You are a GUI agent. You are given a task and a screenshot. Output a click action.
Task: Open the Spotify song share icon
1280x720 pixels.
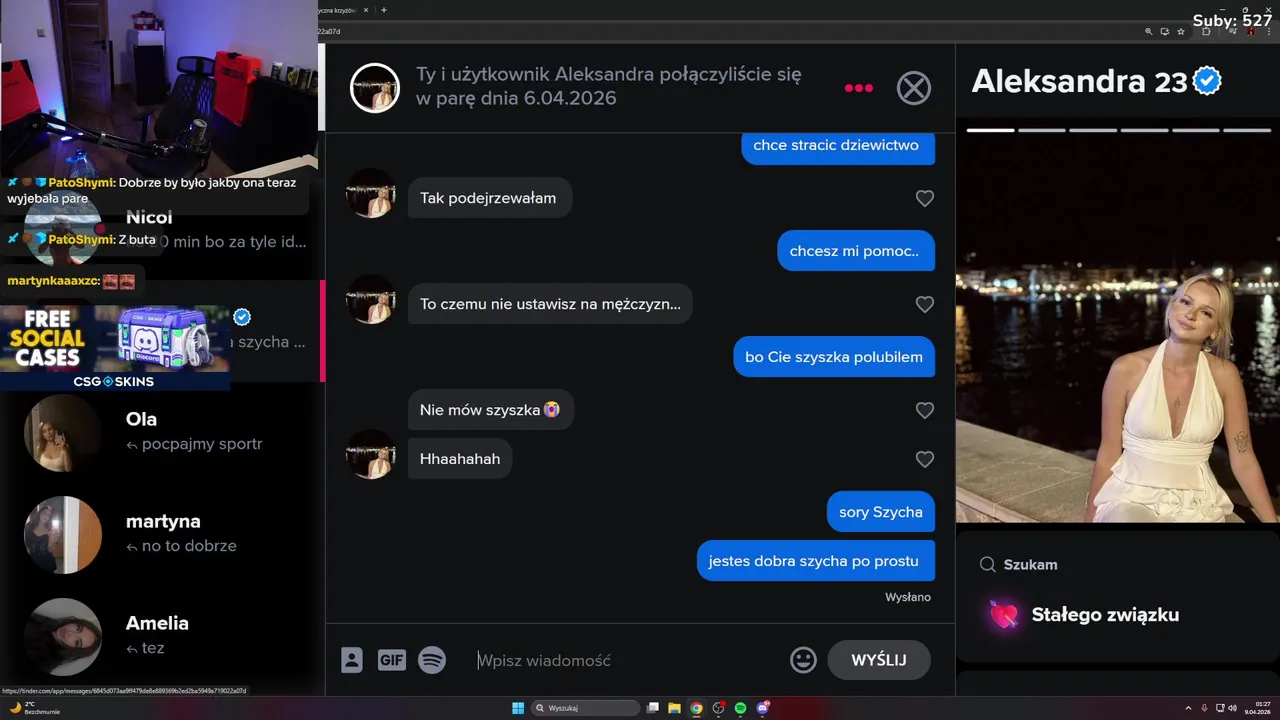click(432, 660)
